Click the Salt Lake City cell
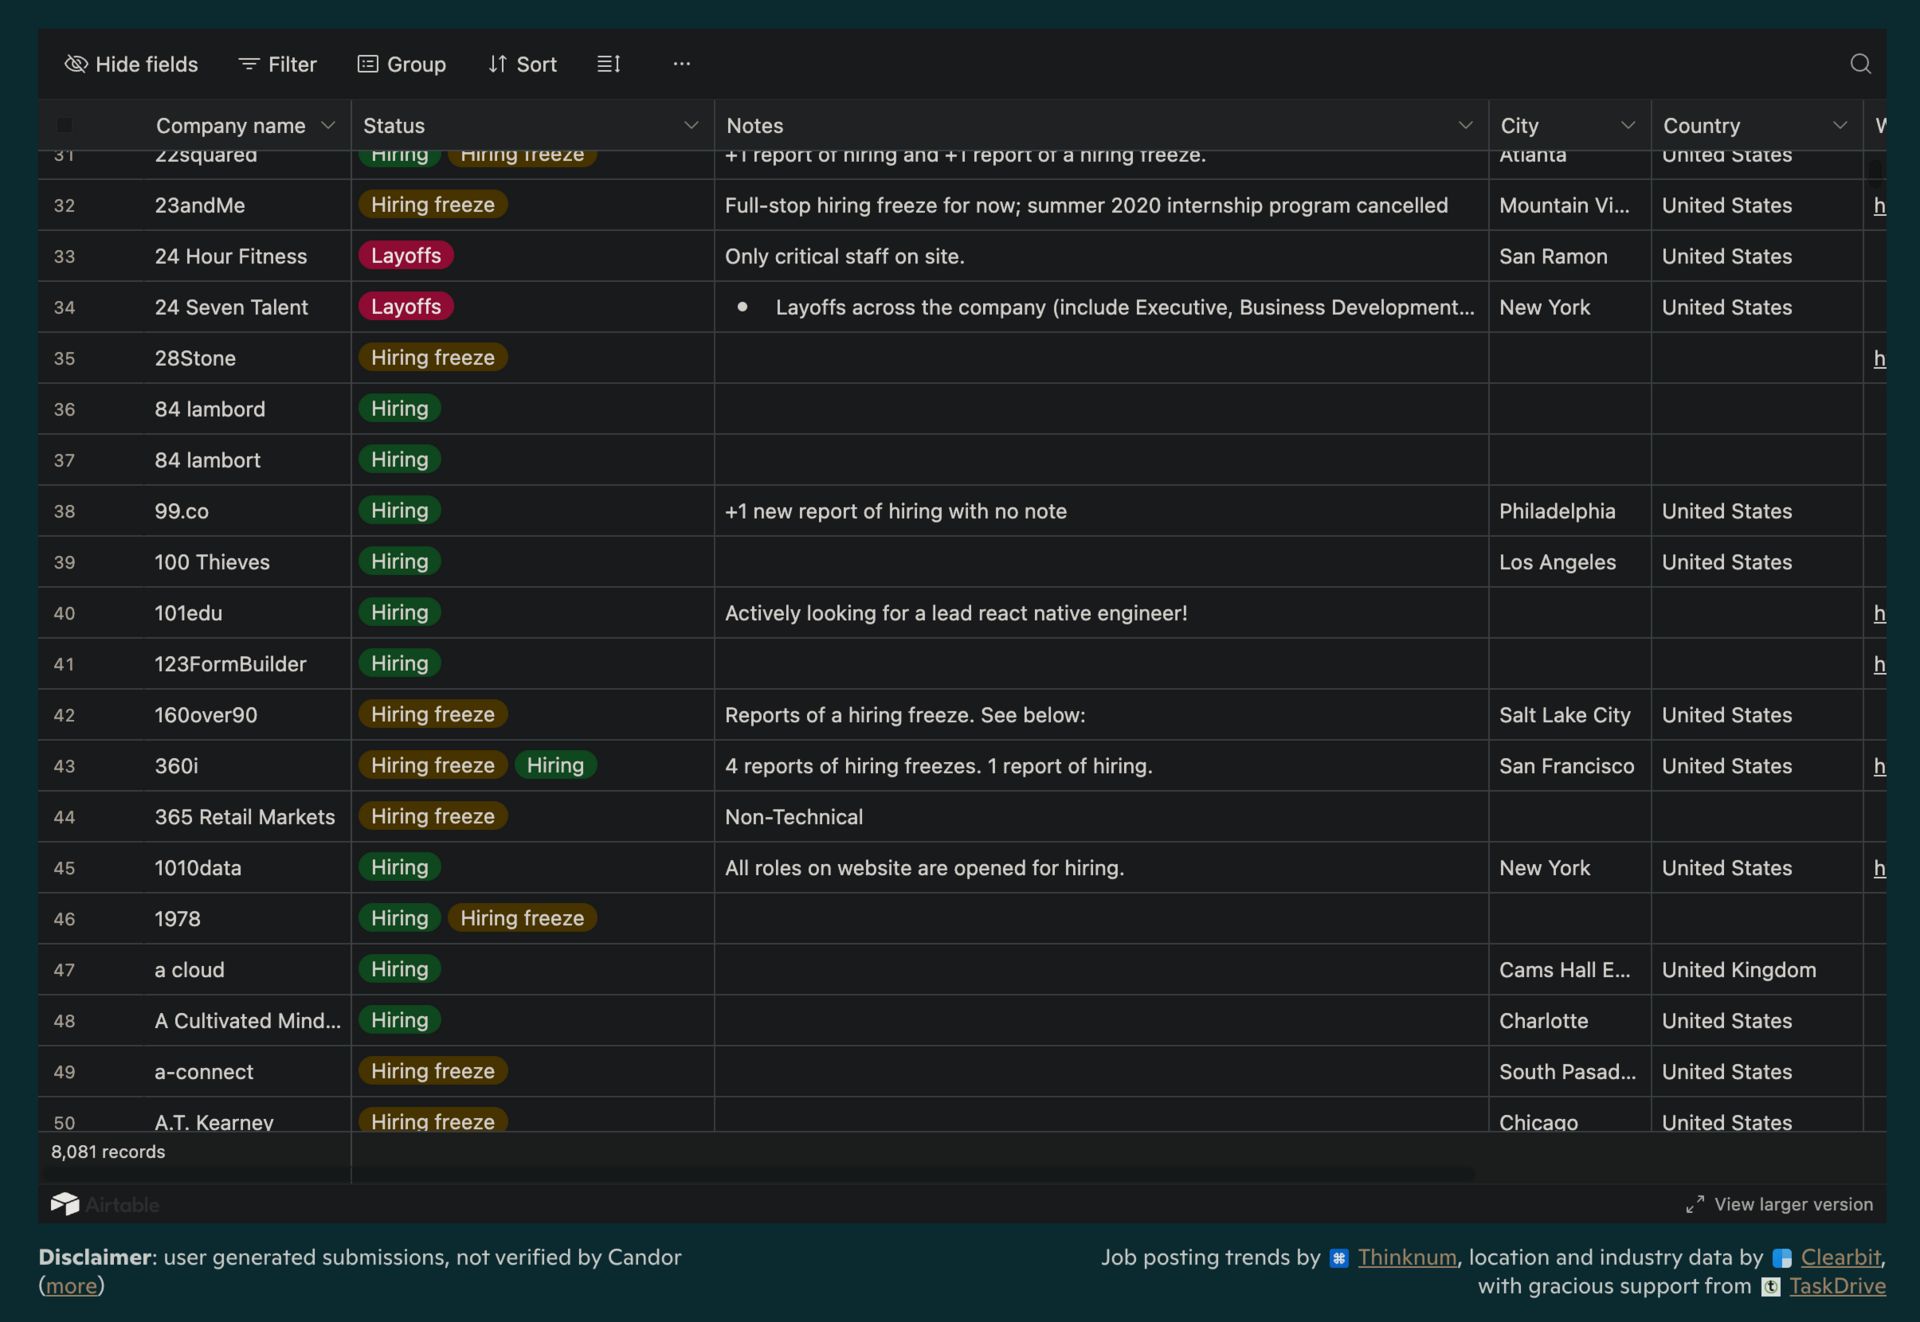Screen dimensions: 1920x1322 tap(1570, 715)
